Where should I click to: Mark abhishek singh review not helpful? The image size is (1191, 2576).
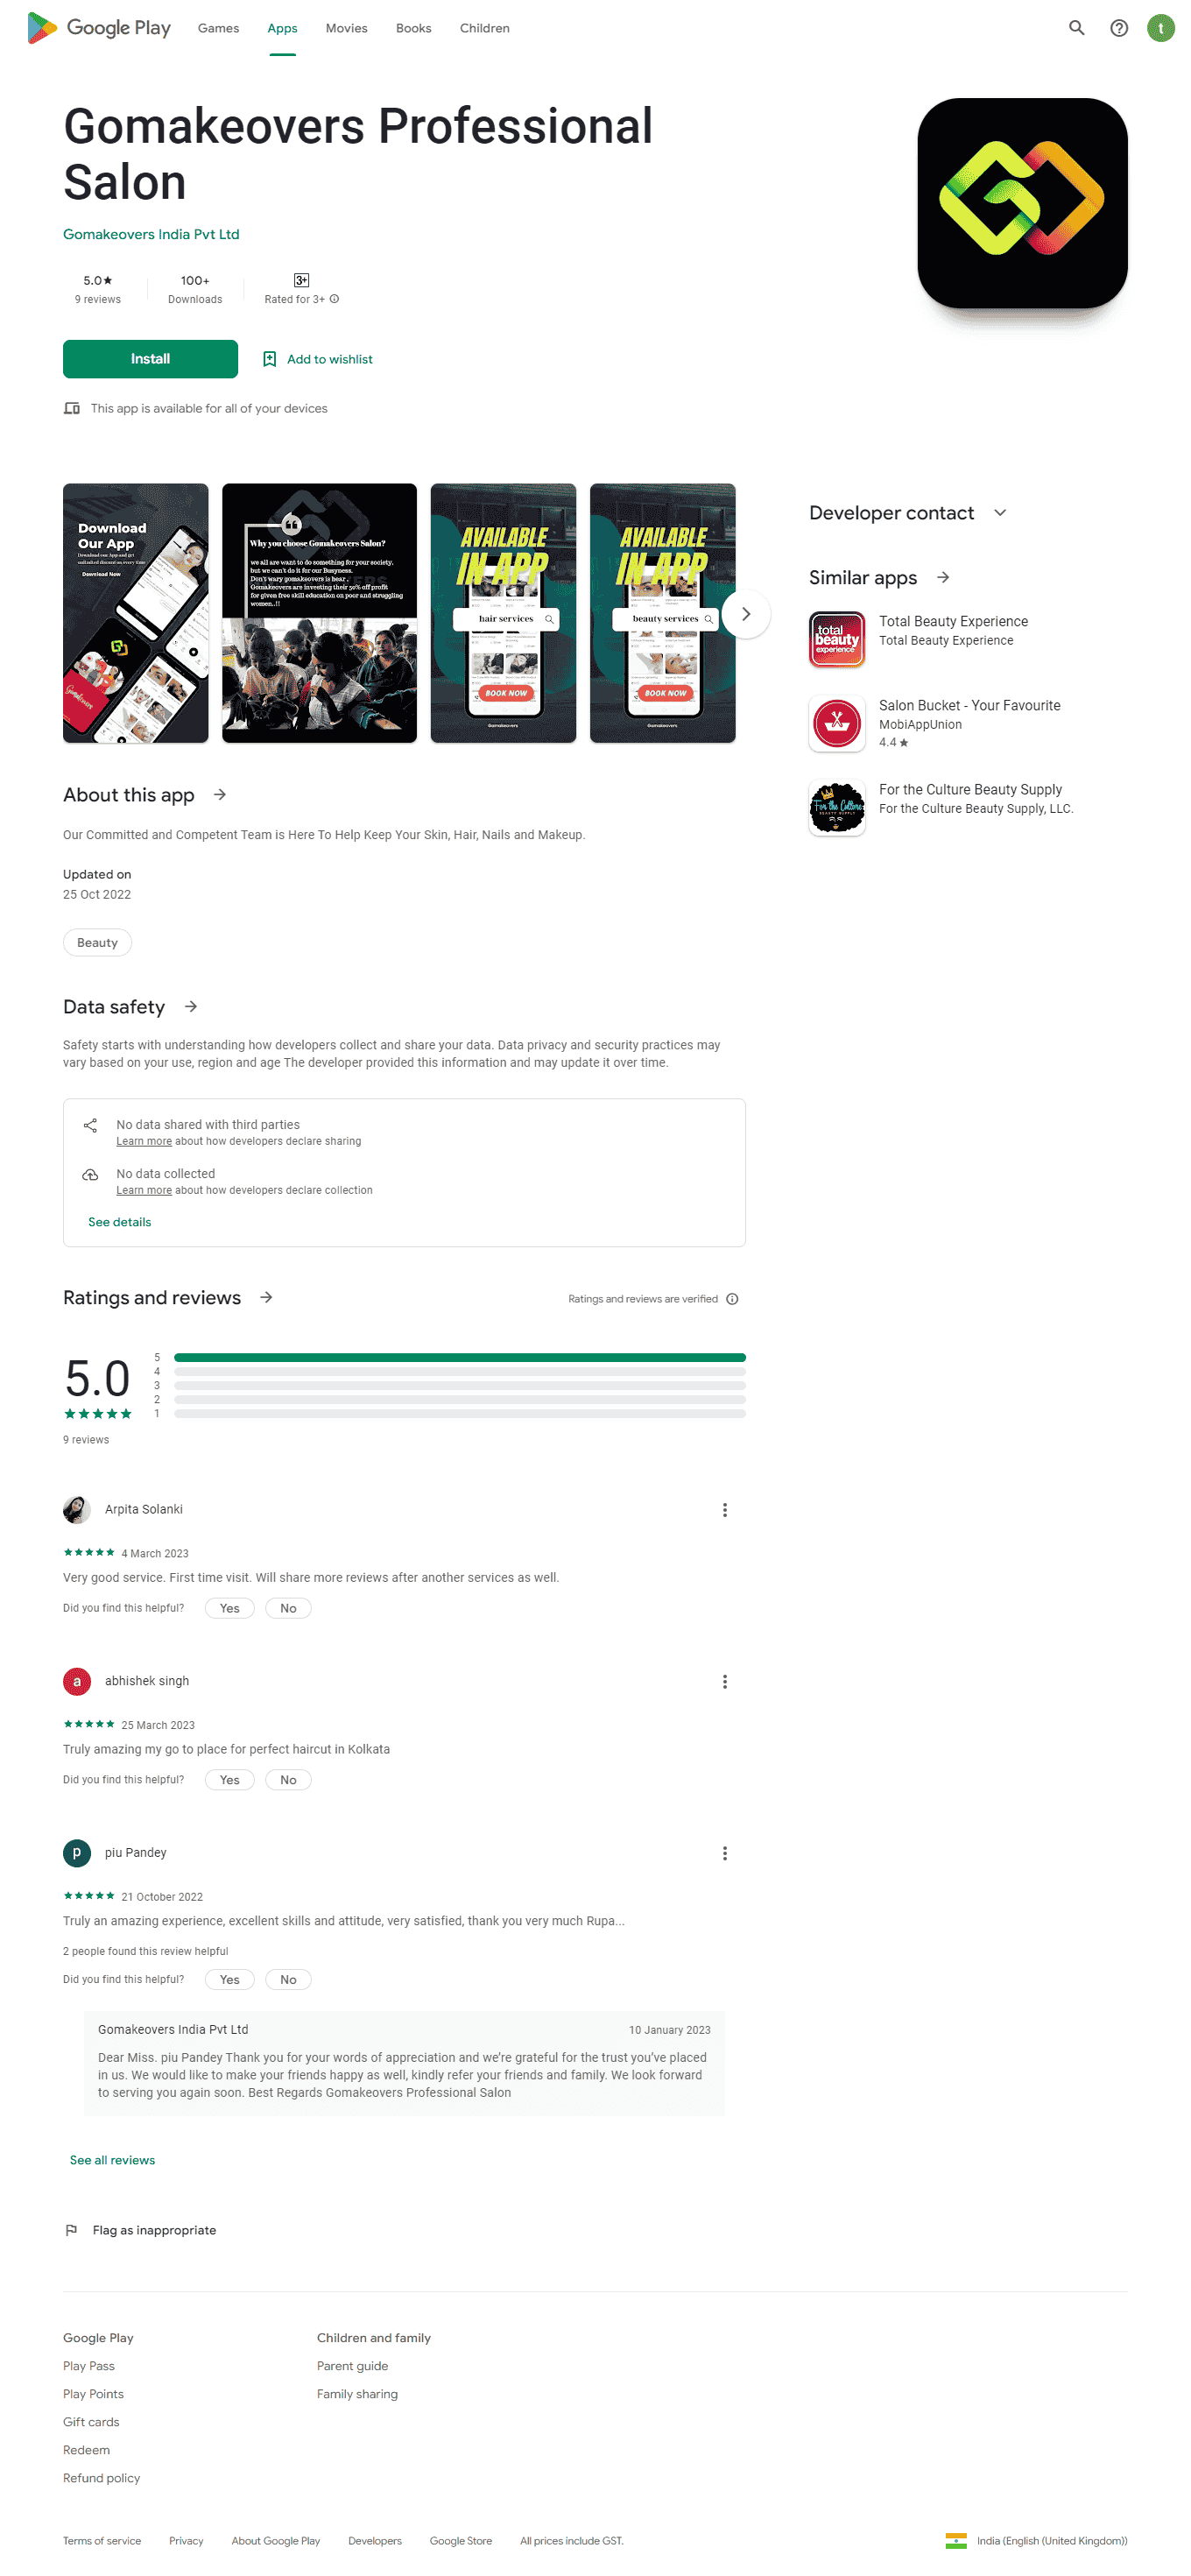click(288, 1780)
